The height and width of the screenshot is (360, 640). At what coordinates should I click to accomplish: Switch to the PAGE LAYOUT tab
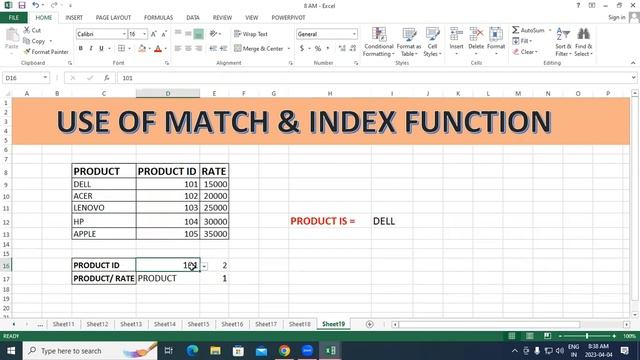tap(113, 18)
